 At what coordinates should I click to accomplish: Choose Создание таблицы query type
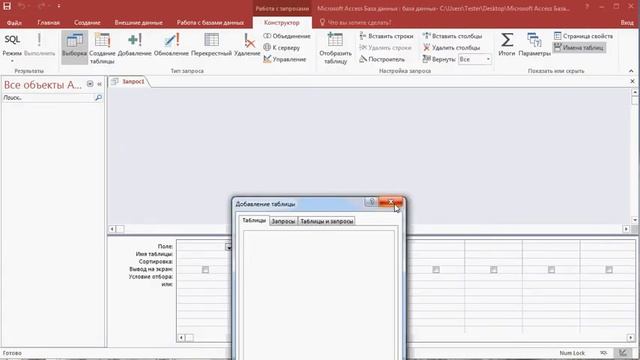click(x=102, y=48)
